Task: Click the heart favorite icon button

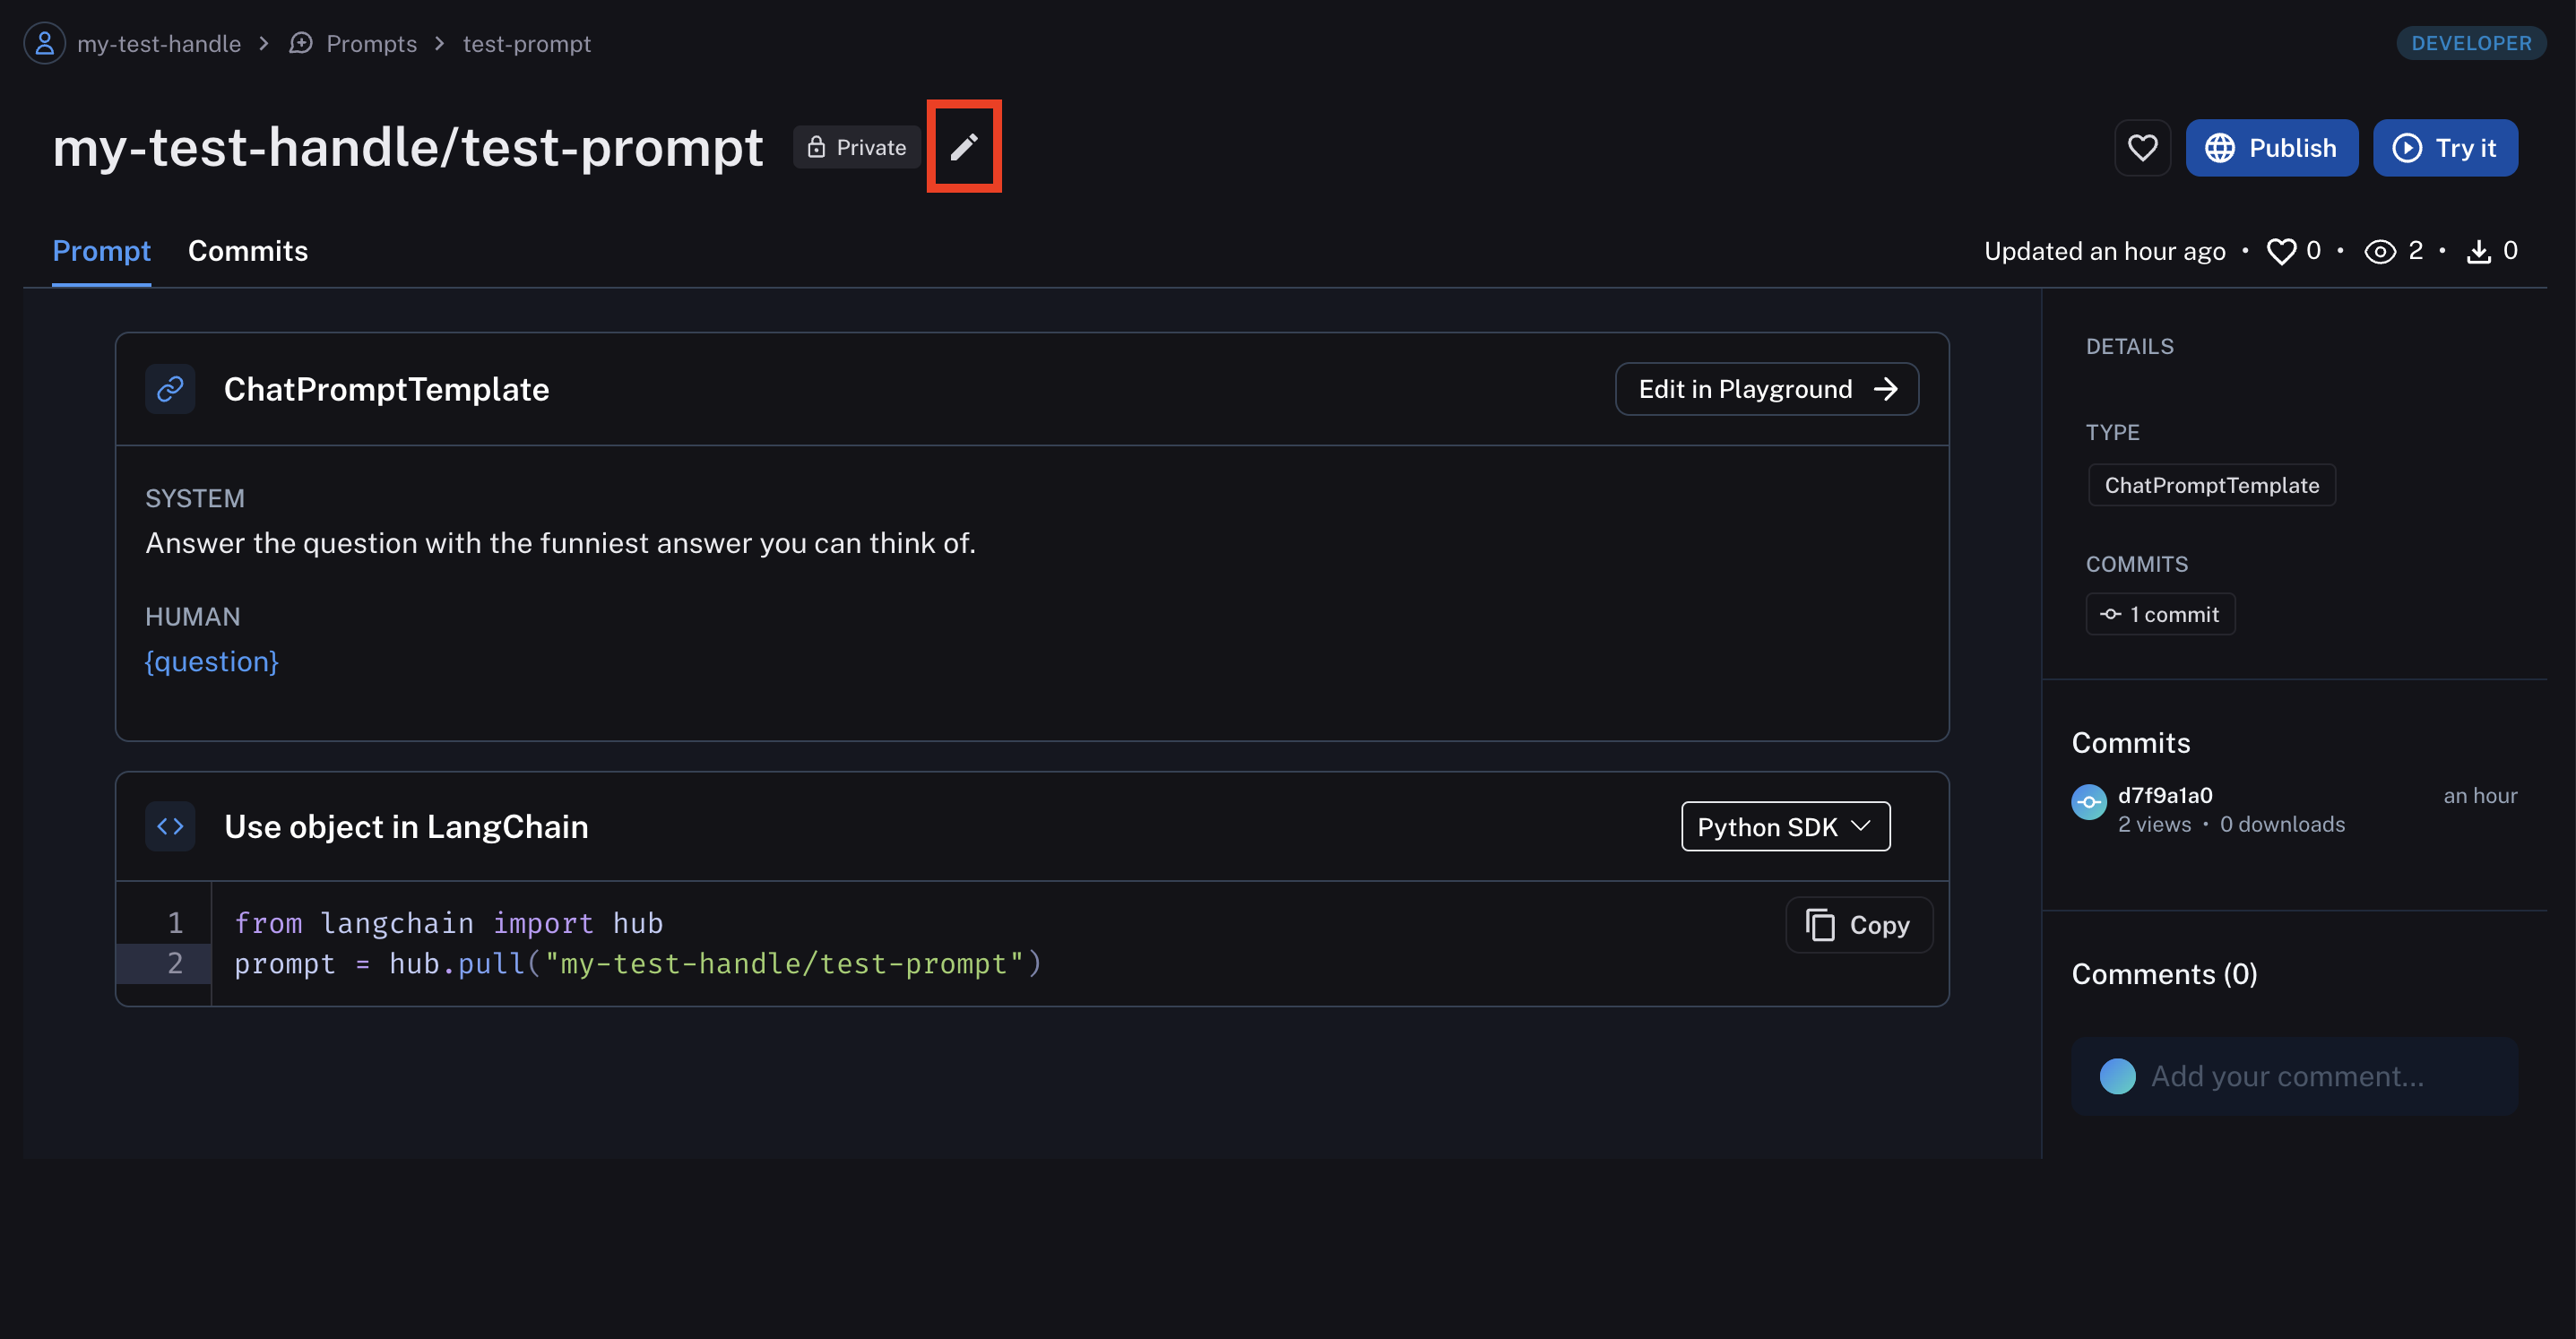Action: (x=2142, y=148)
